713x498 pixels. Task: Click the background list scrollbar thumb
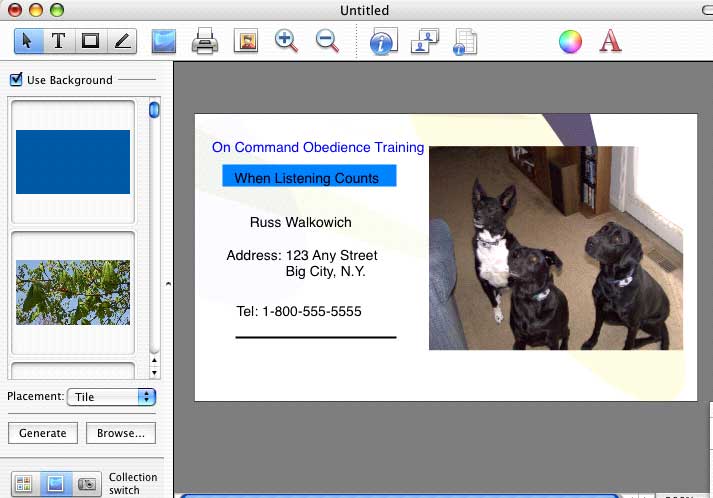click(154, 110)
